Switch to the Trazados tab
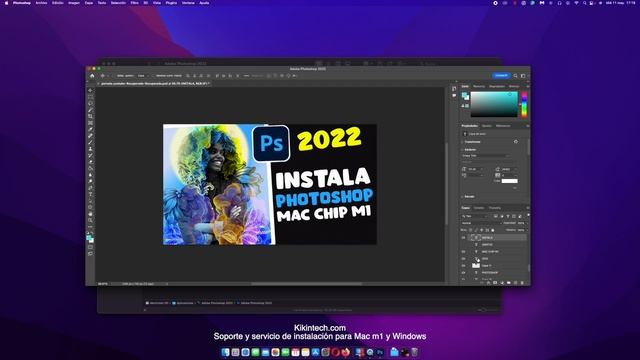This screenshot has width=640, height=360. pyautogui.click(x=495, y=208)
